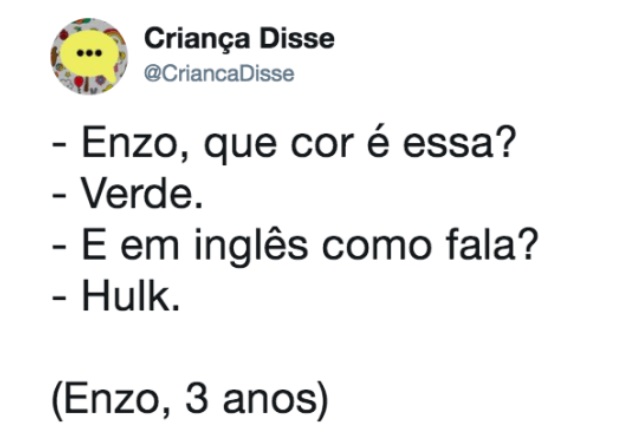Click the three dots inside the bubble
The image size is (634, 437).
click(89, 53)
